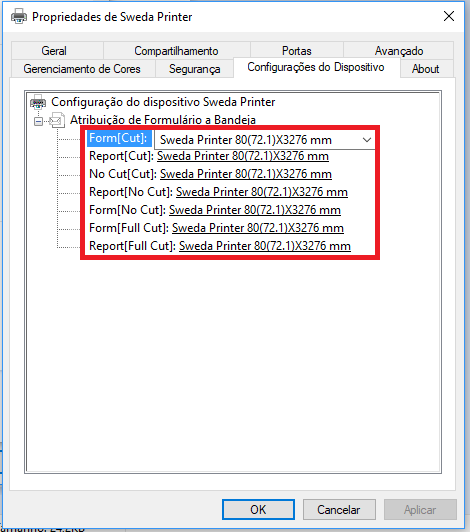Confirm with the OK button
Image resolution: width=470 pixels, height=532 pixels.
click(x=258, y=509)
